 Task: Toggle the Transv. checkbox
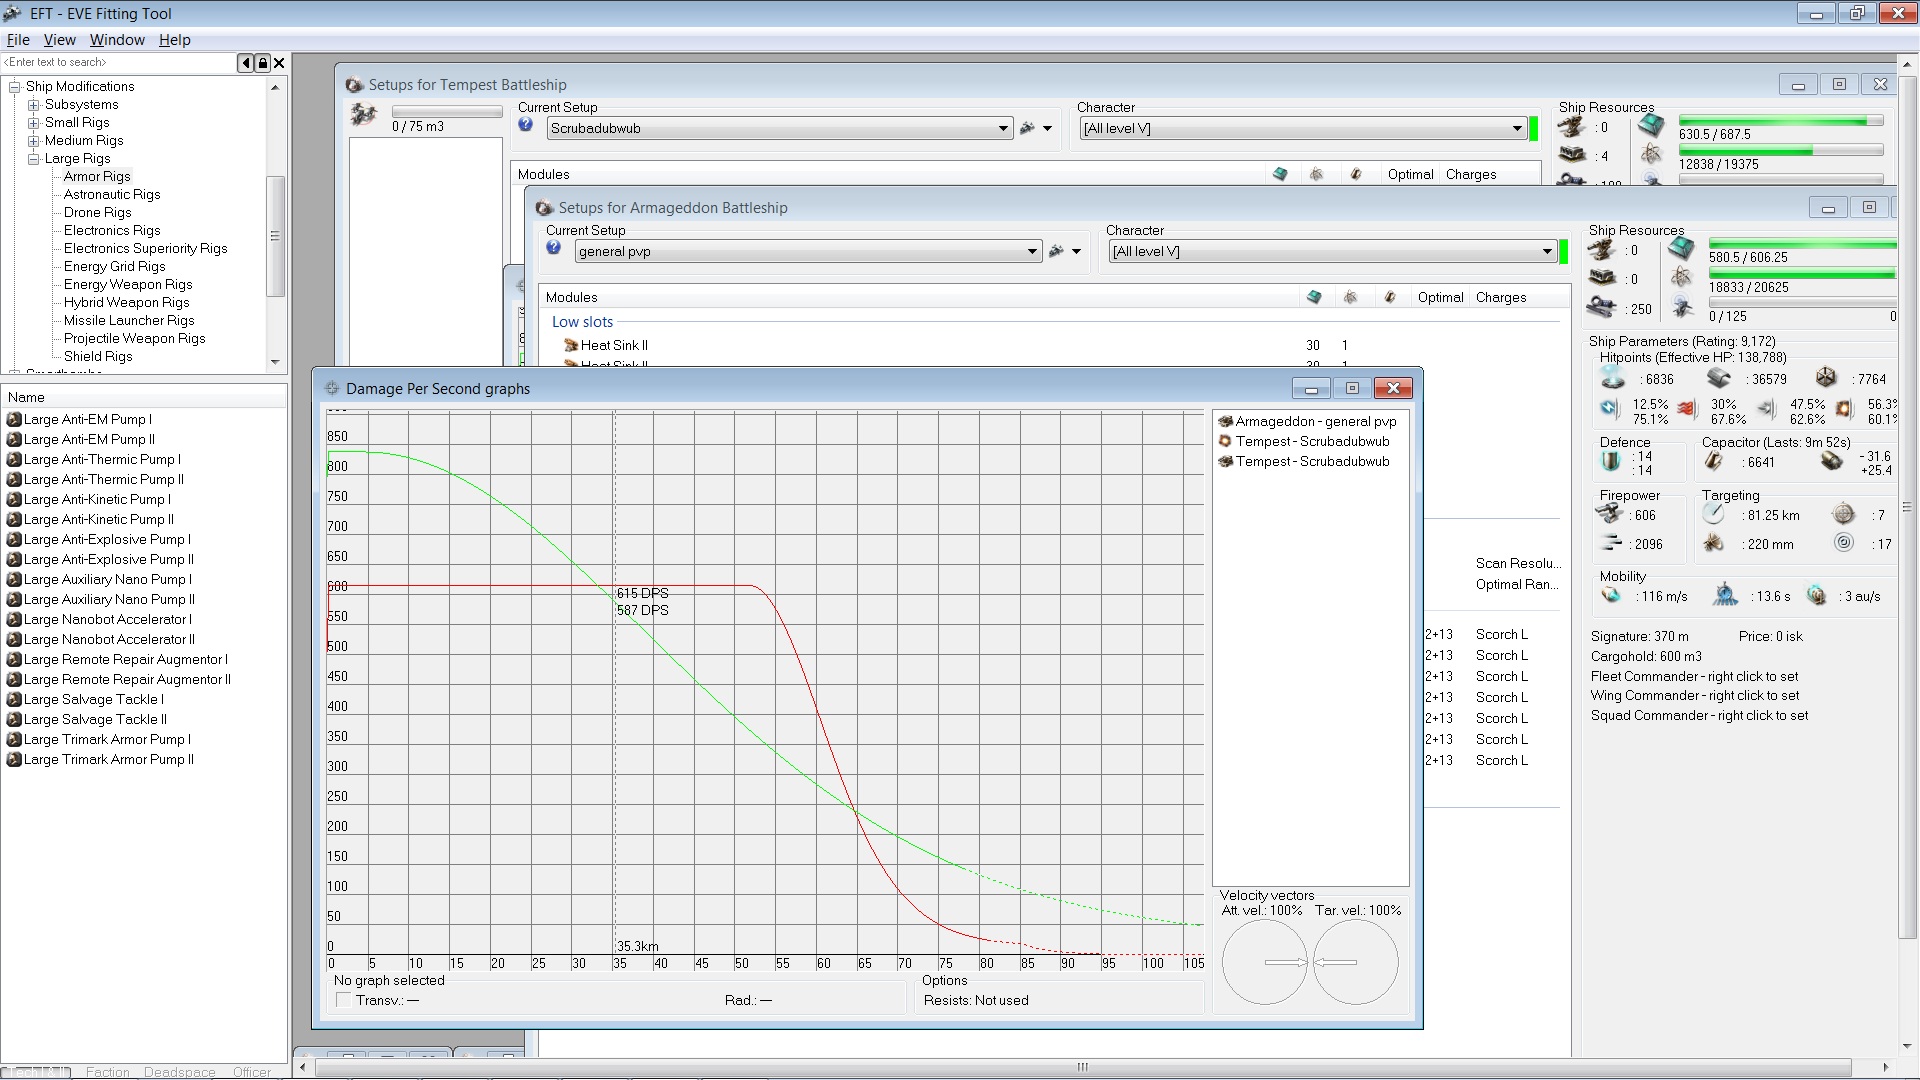click(x=344, y=1000)
